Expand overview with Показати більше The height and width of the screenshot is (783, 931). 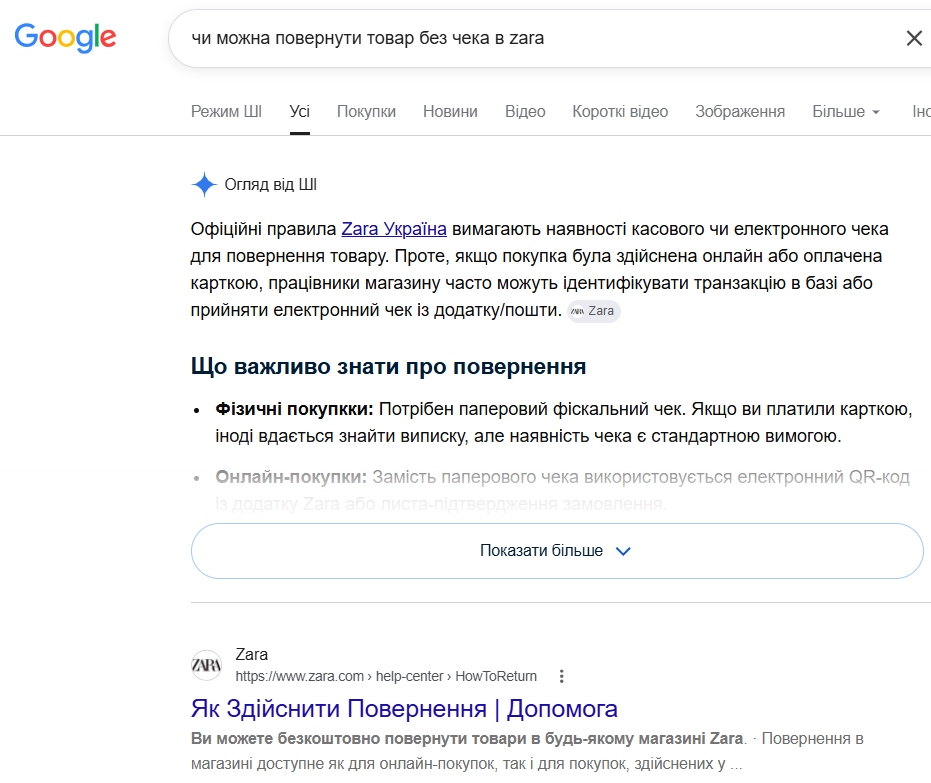(557, 551)
